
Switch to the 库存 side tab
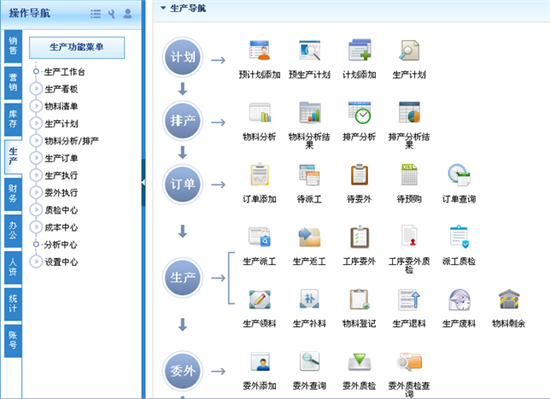(13, 119)
